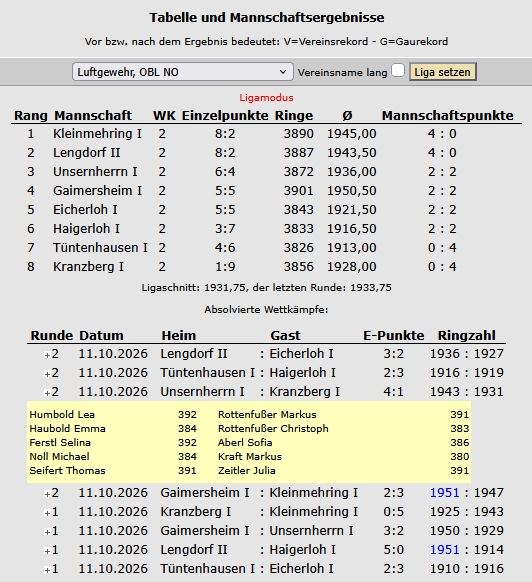Click the Rang column header

tap(31, 115)
